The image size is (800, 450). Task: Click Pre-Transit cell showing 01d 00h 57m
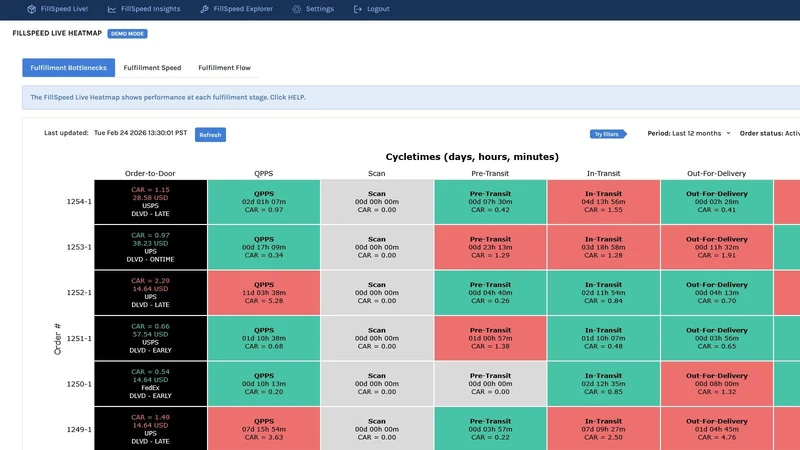(490, 338)
